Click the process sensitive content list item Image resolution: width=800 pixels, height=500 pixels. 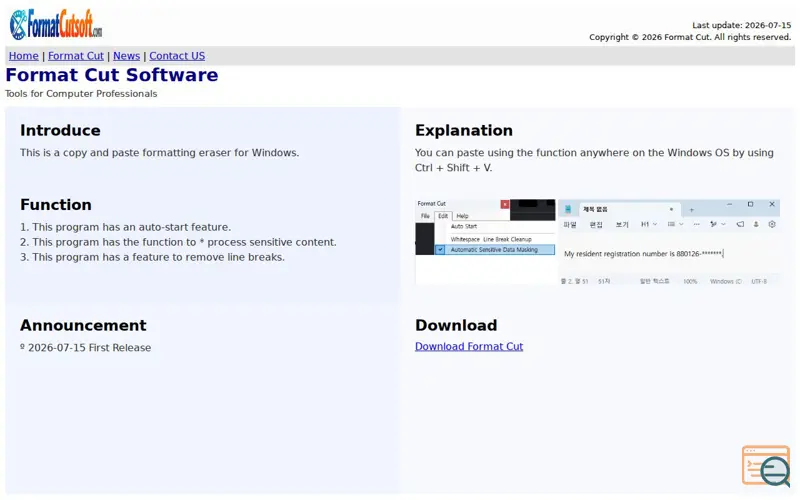179,242
